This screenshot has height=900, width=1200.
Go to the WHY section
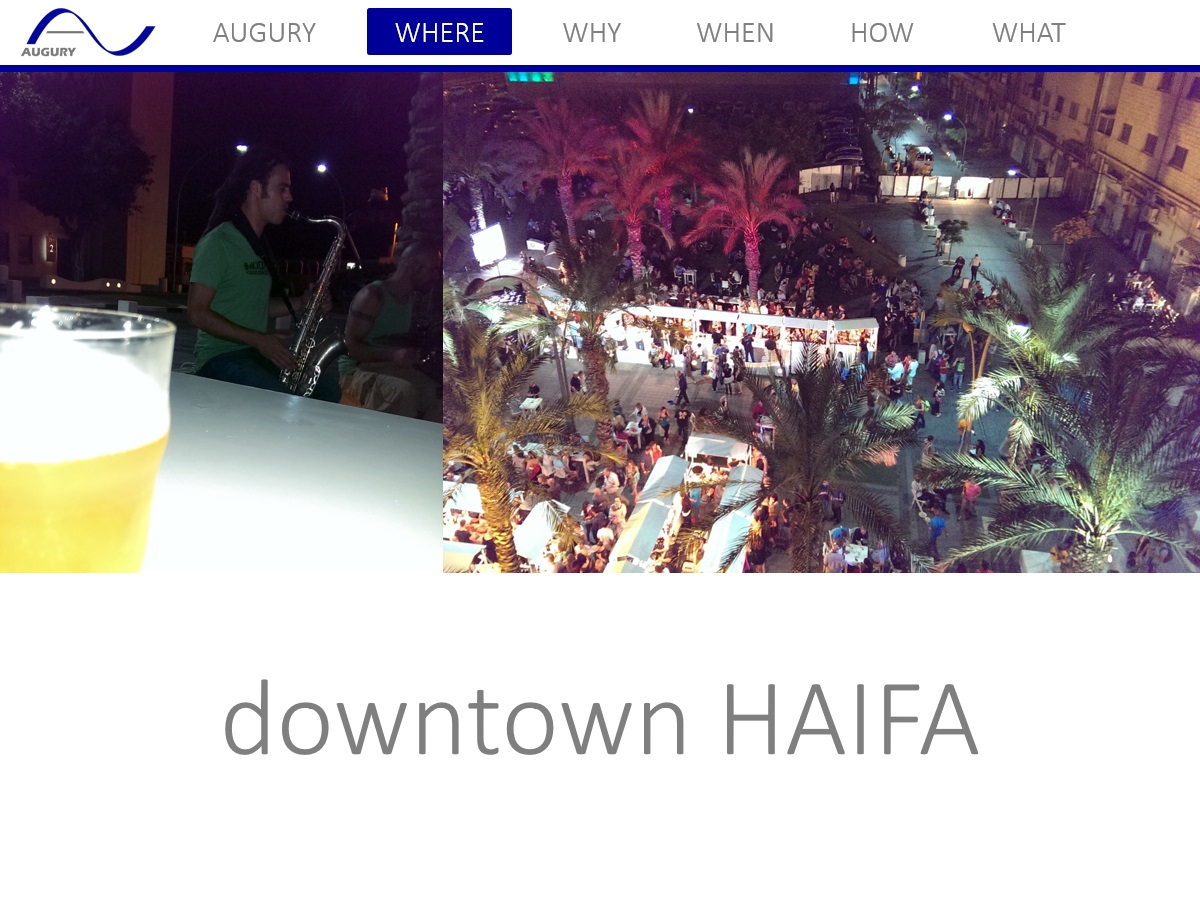[x=592, y=32]
